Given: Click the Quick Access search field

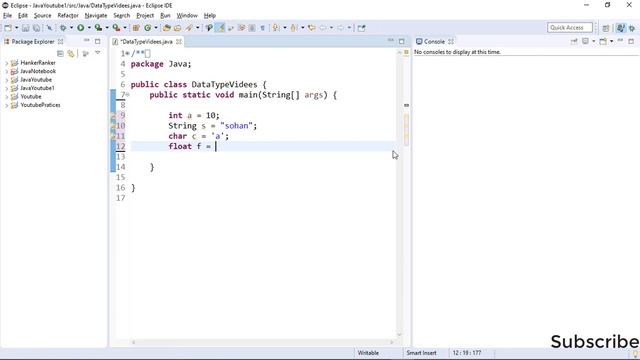Looking at the screenshot, I should [570, 27].
